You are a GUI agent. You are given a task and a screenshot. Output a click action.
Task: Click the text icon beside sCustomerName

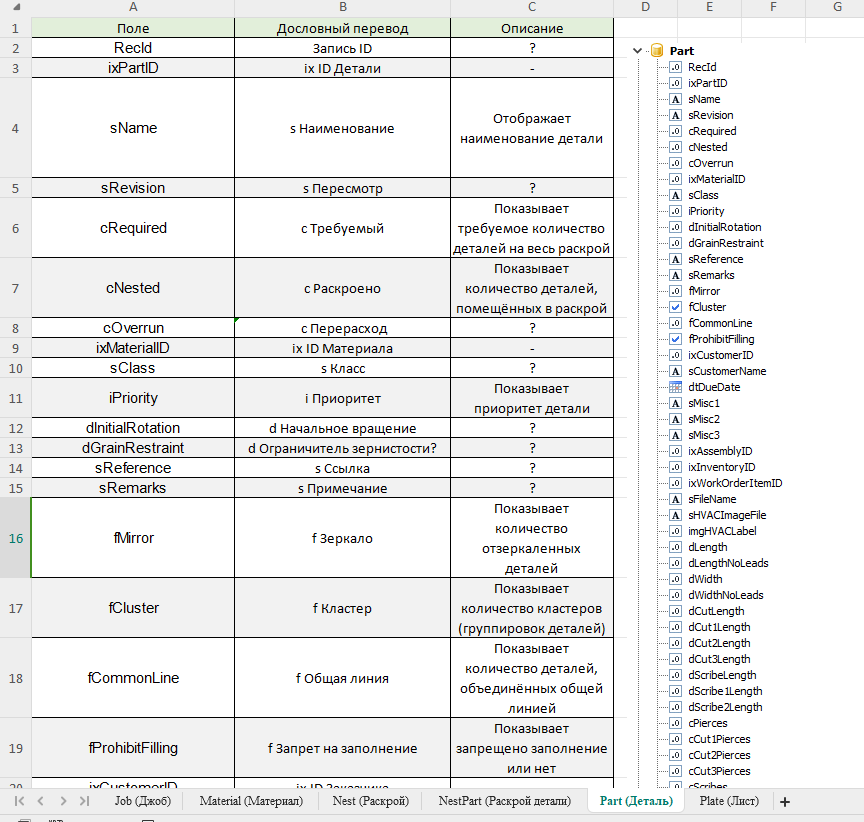pos(676,371)
